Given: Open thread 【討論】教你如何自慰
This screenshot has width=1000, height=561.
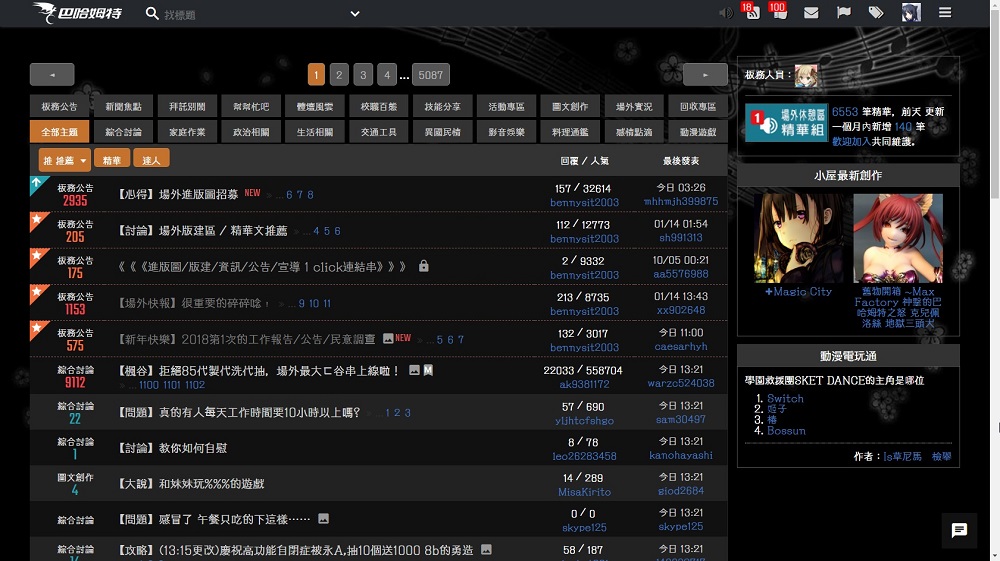Looking at the screenshot, I should coord(173,448).
